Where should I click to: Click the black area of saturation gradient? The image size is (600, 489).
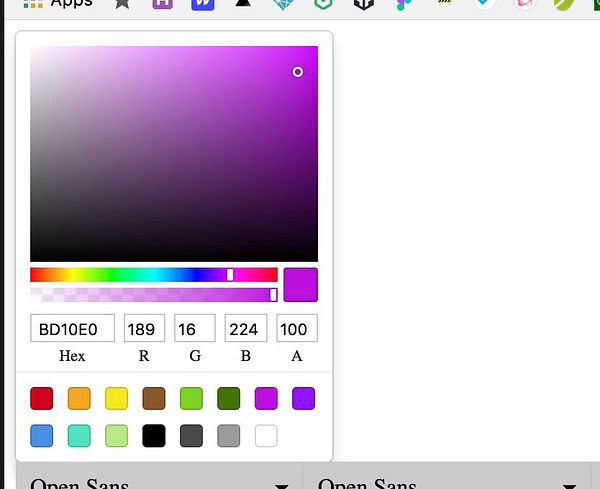174,253
